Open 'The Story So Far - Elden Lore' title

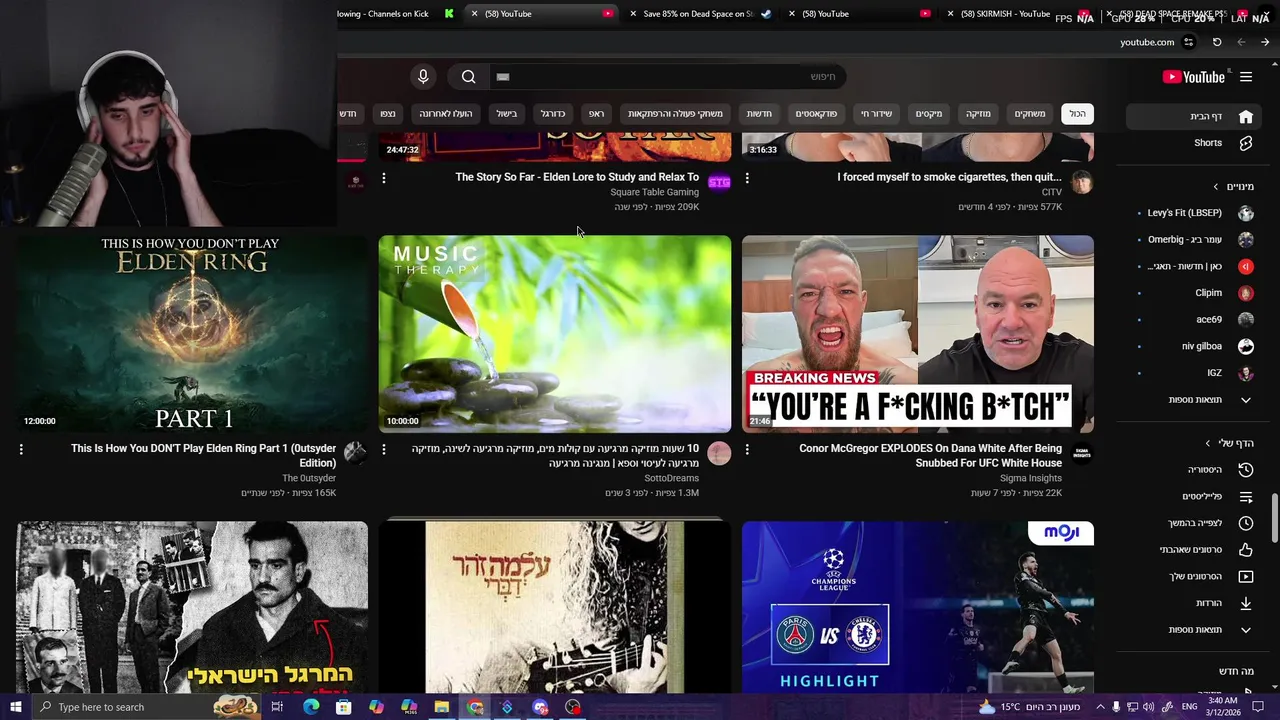tap(577, 177)
